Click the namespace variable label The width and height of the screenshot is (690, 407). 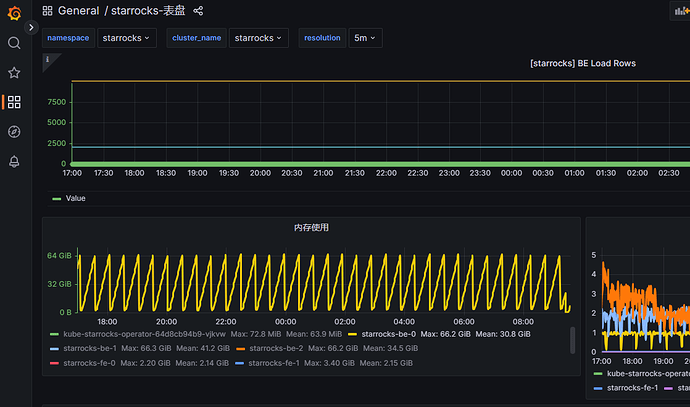(x=68, y=38)
